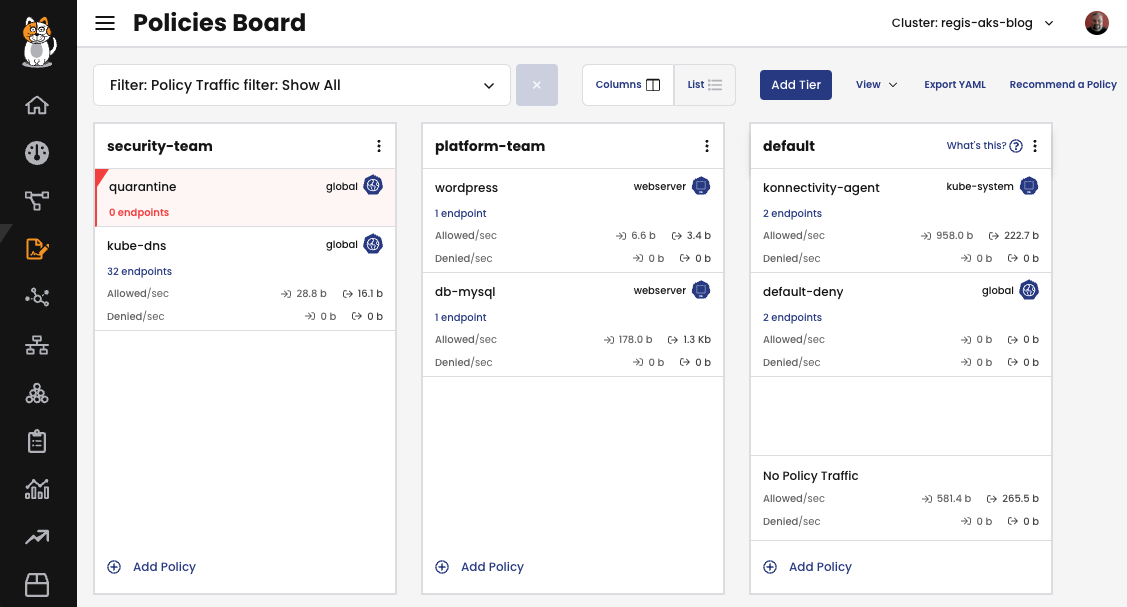Go to the Home sidebar icon
The width and height of the screenshot is (1127, 607).
click(37, 106)
